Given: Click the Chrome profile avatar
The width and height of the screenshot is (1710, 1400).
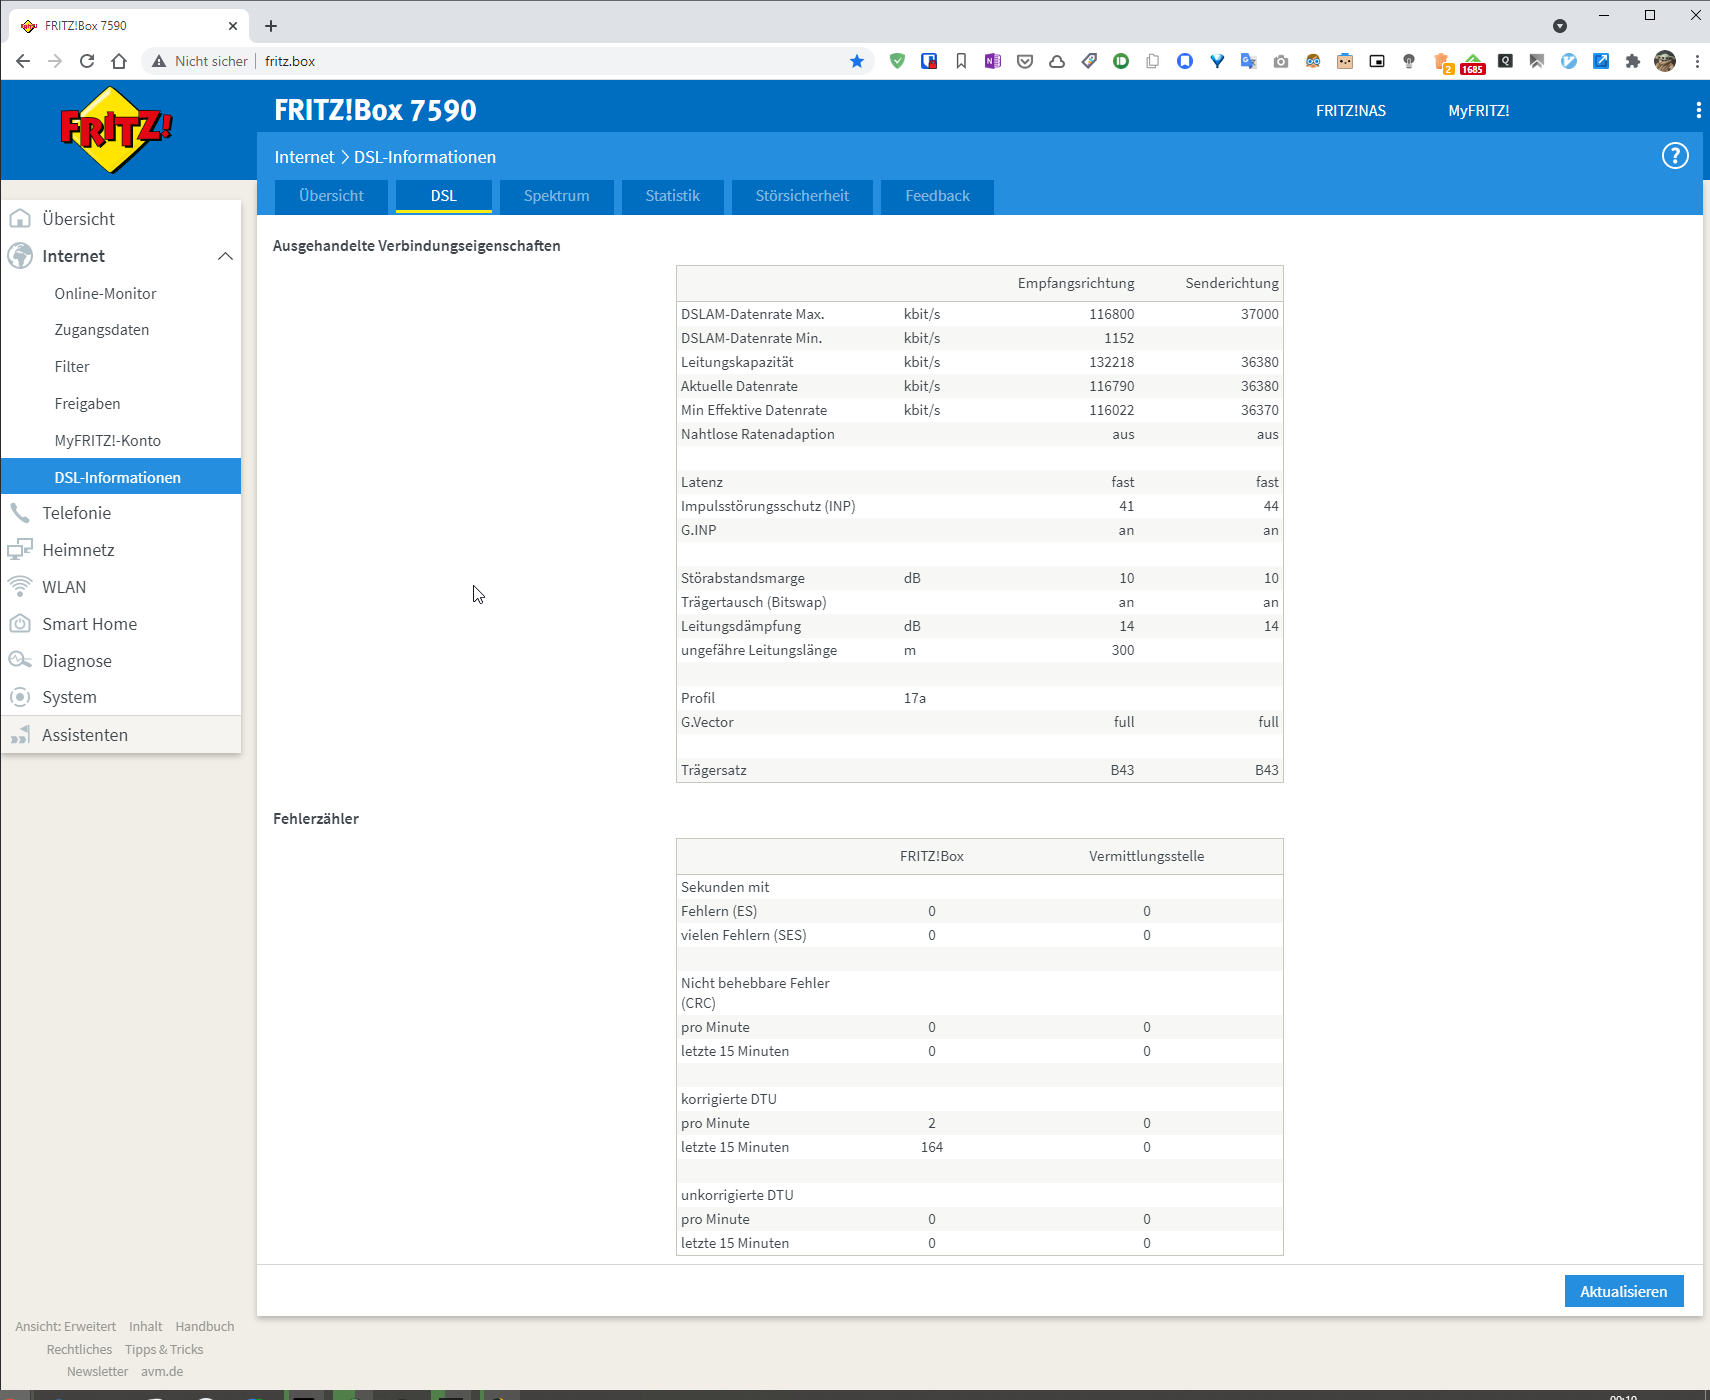Looking at the screenshot, I should pyautogui.click(x=1665, y=61).
